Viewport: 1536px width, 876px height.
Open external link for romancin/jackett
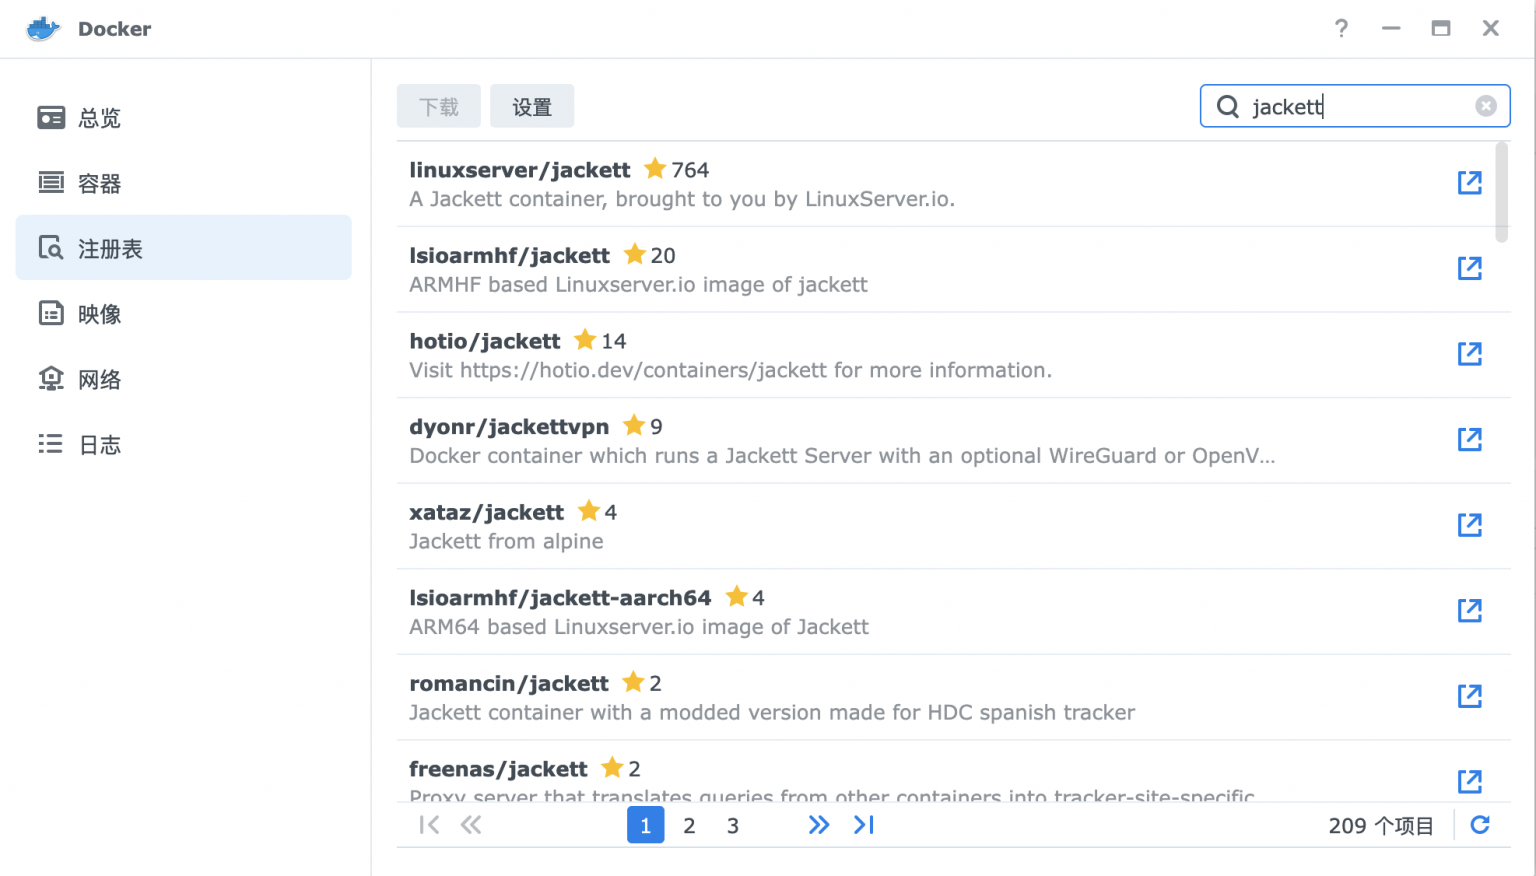(1469, 697)
